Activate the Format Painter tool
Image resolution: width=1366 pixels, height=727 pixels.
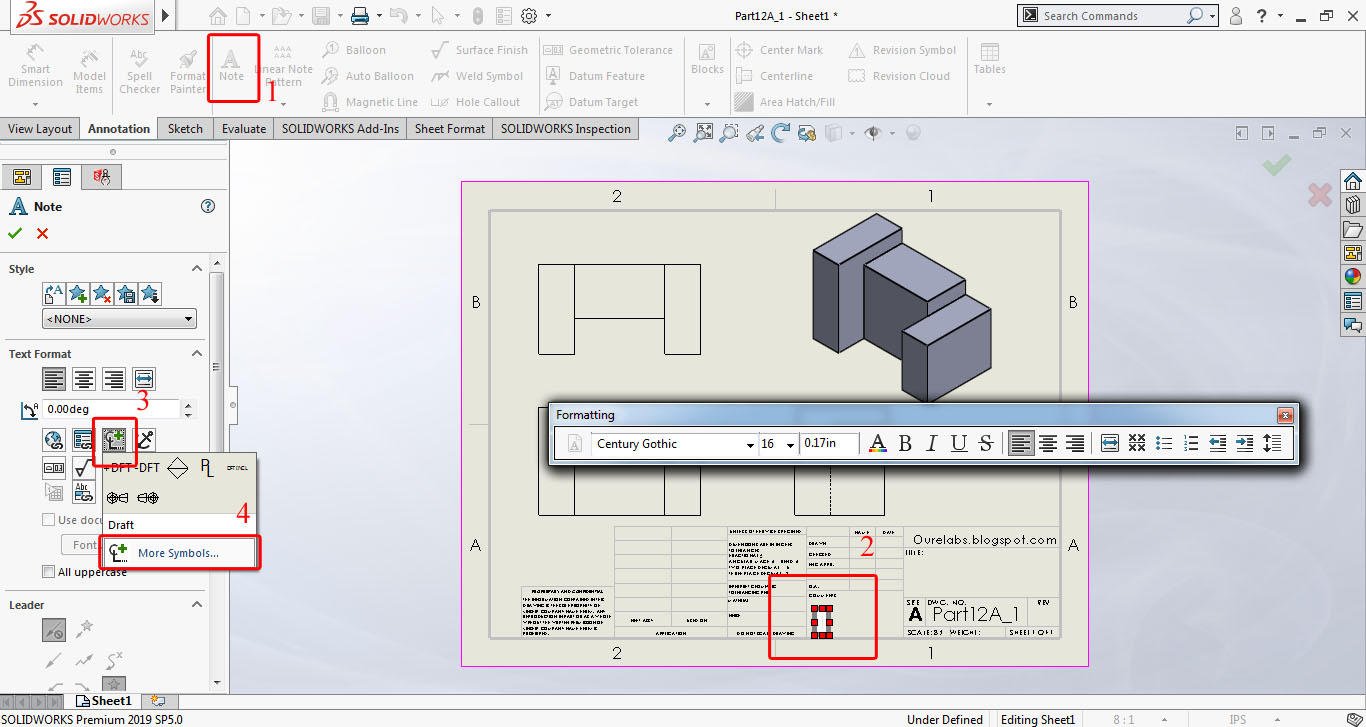click(187, 68)
